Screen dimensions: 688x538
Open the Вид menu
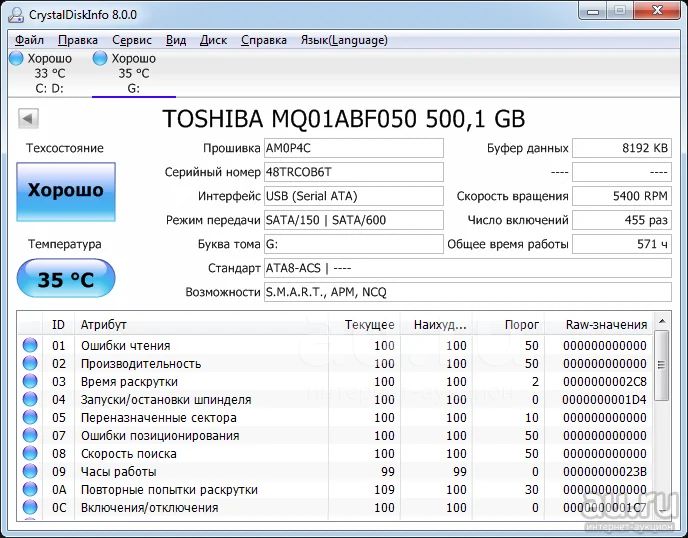coord(176,40)
